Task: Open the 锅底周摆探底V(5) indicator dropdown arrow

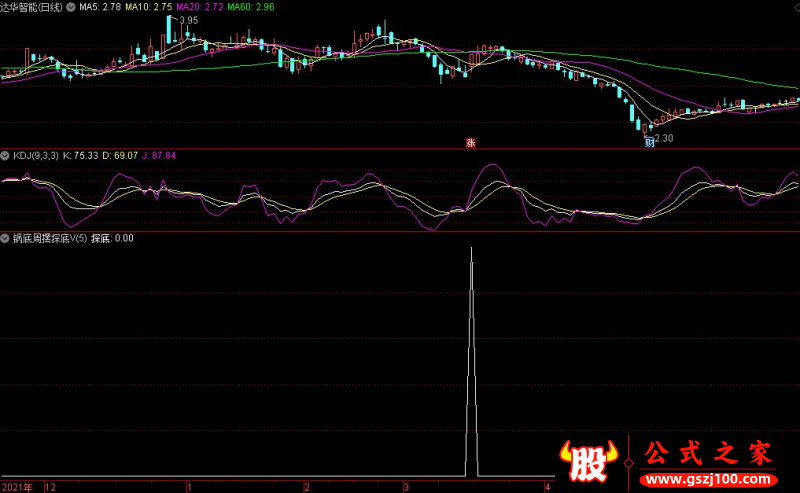Action: 5,238
